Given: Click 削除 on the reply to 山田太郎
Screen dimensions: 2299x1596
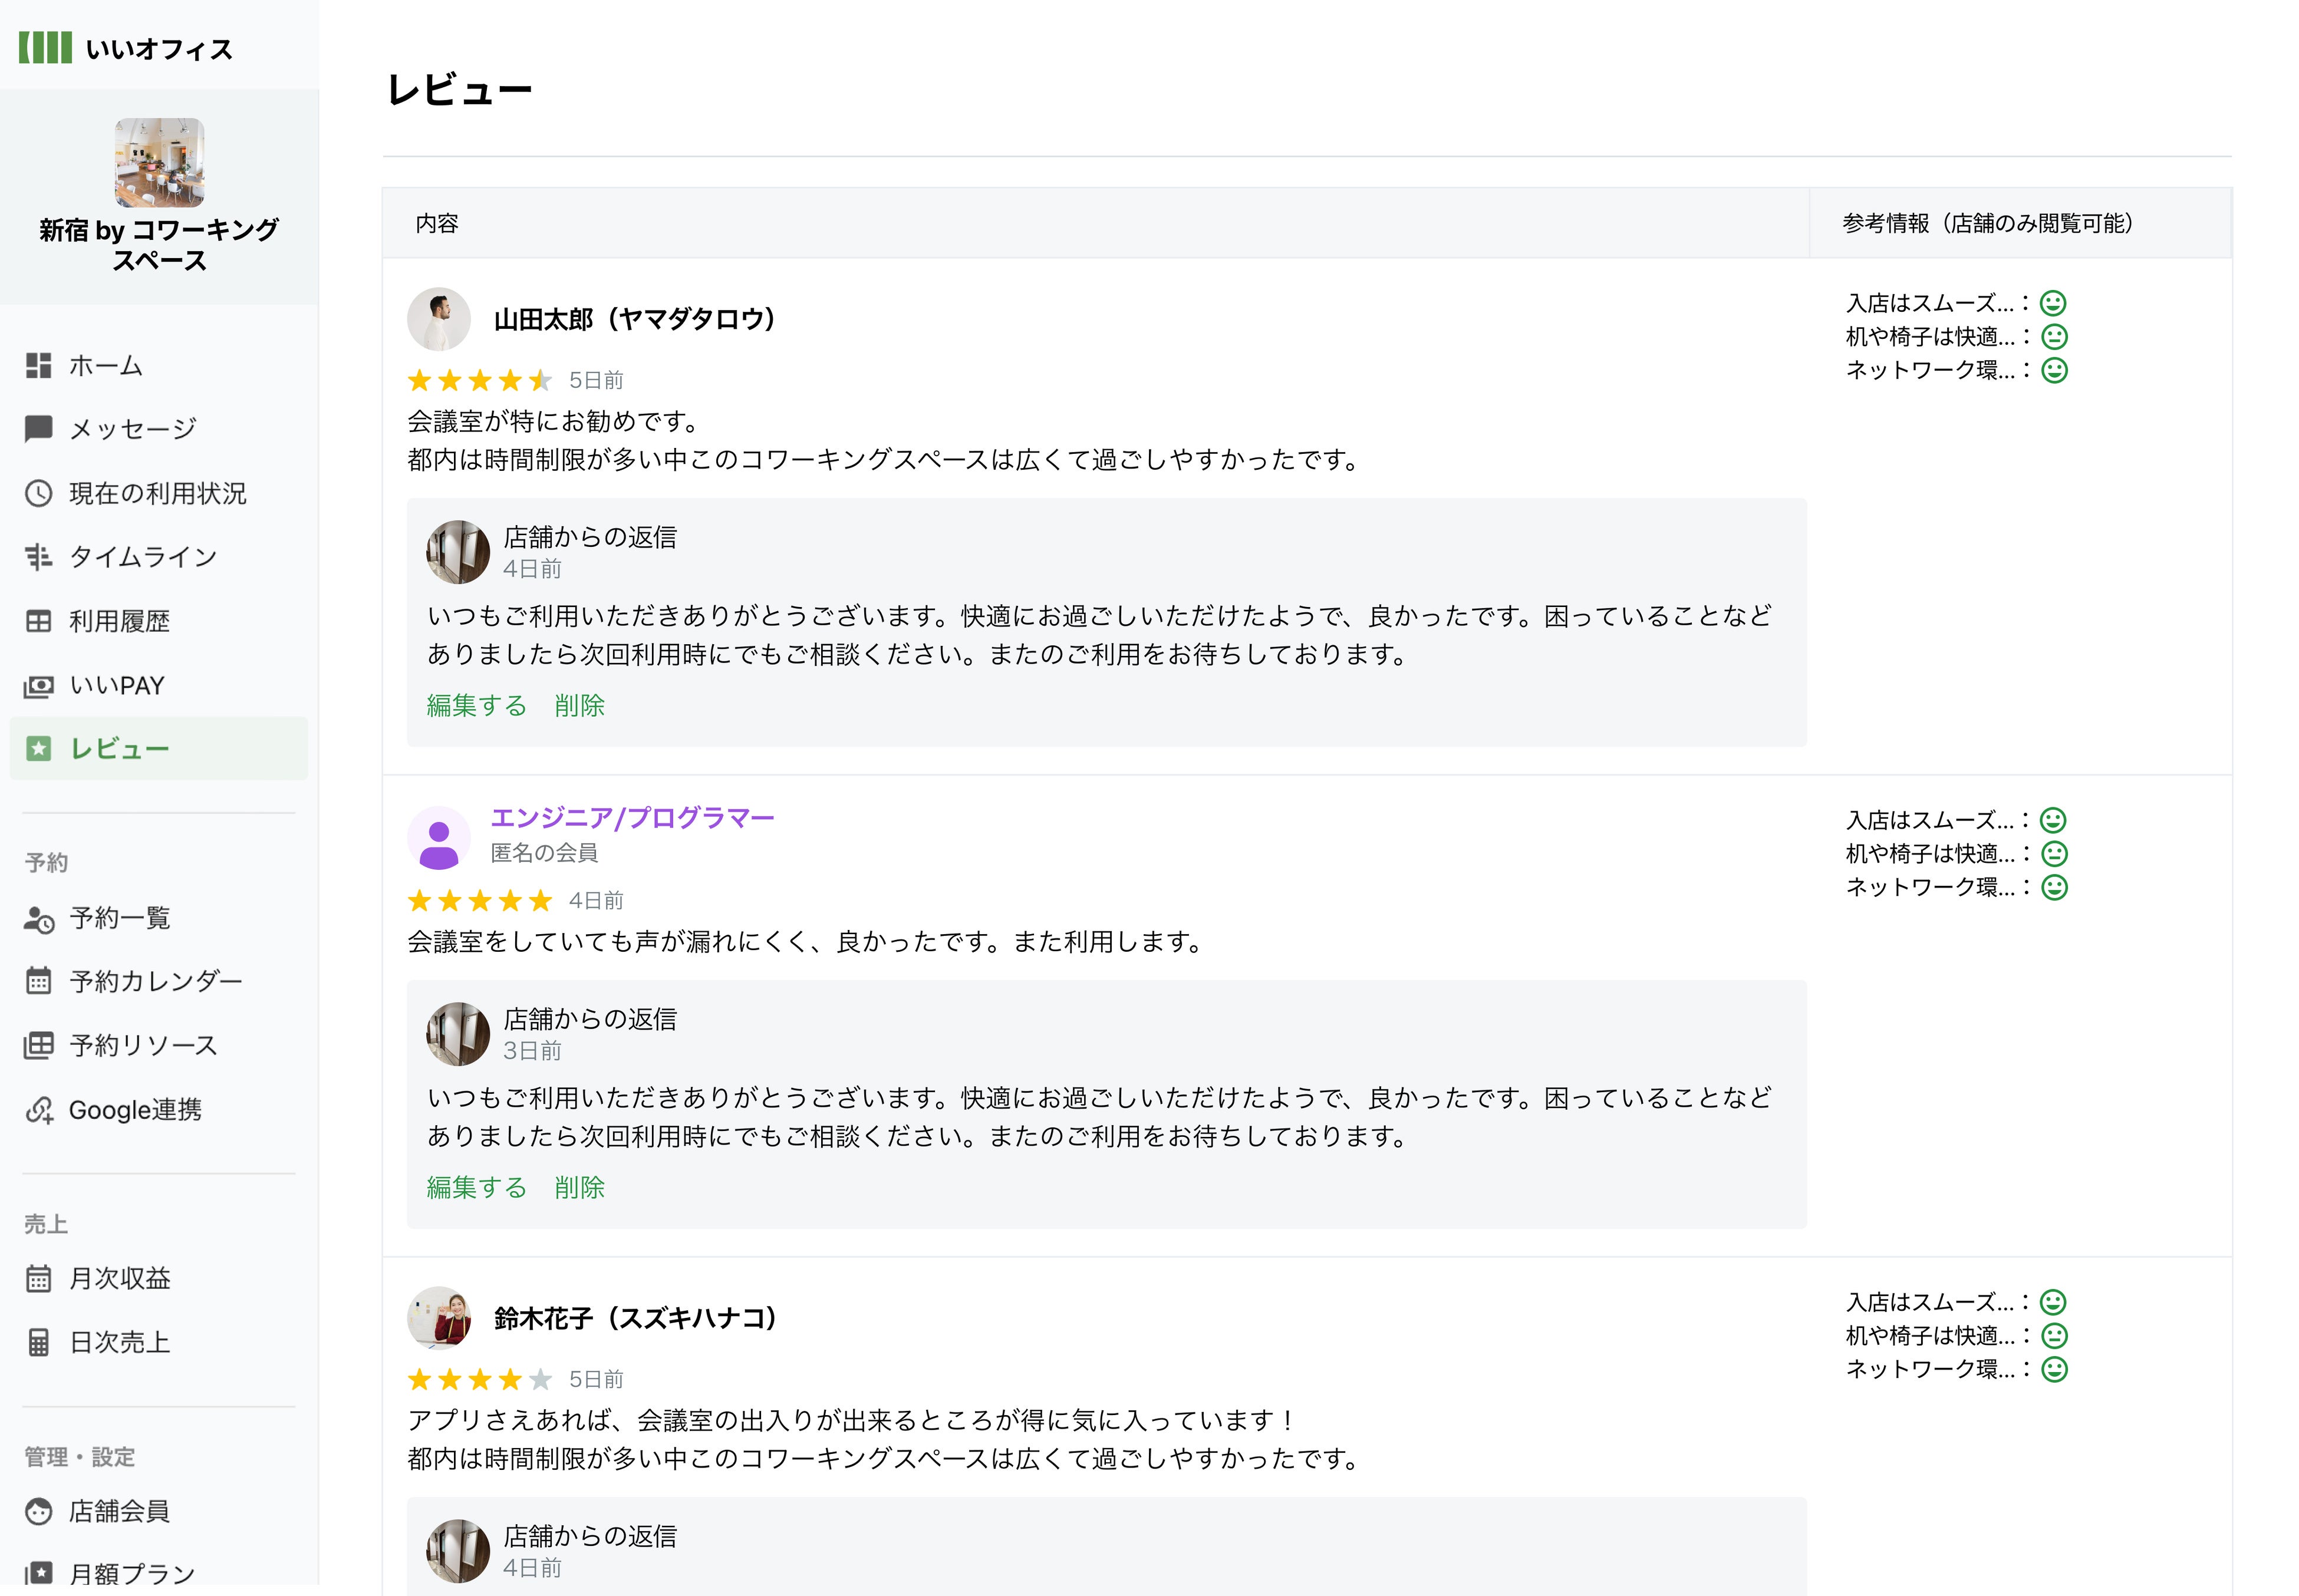Looking at the screenshot, I should (579, 706).
